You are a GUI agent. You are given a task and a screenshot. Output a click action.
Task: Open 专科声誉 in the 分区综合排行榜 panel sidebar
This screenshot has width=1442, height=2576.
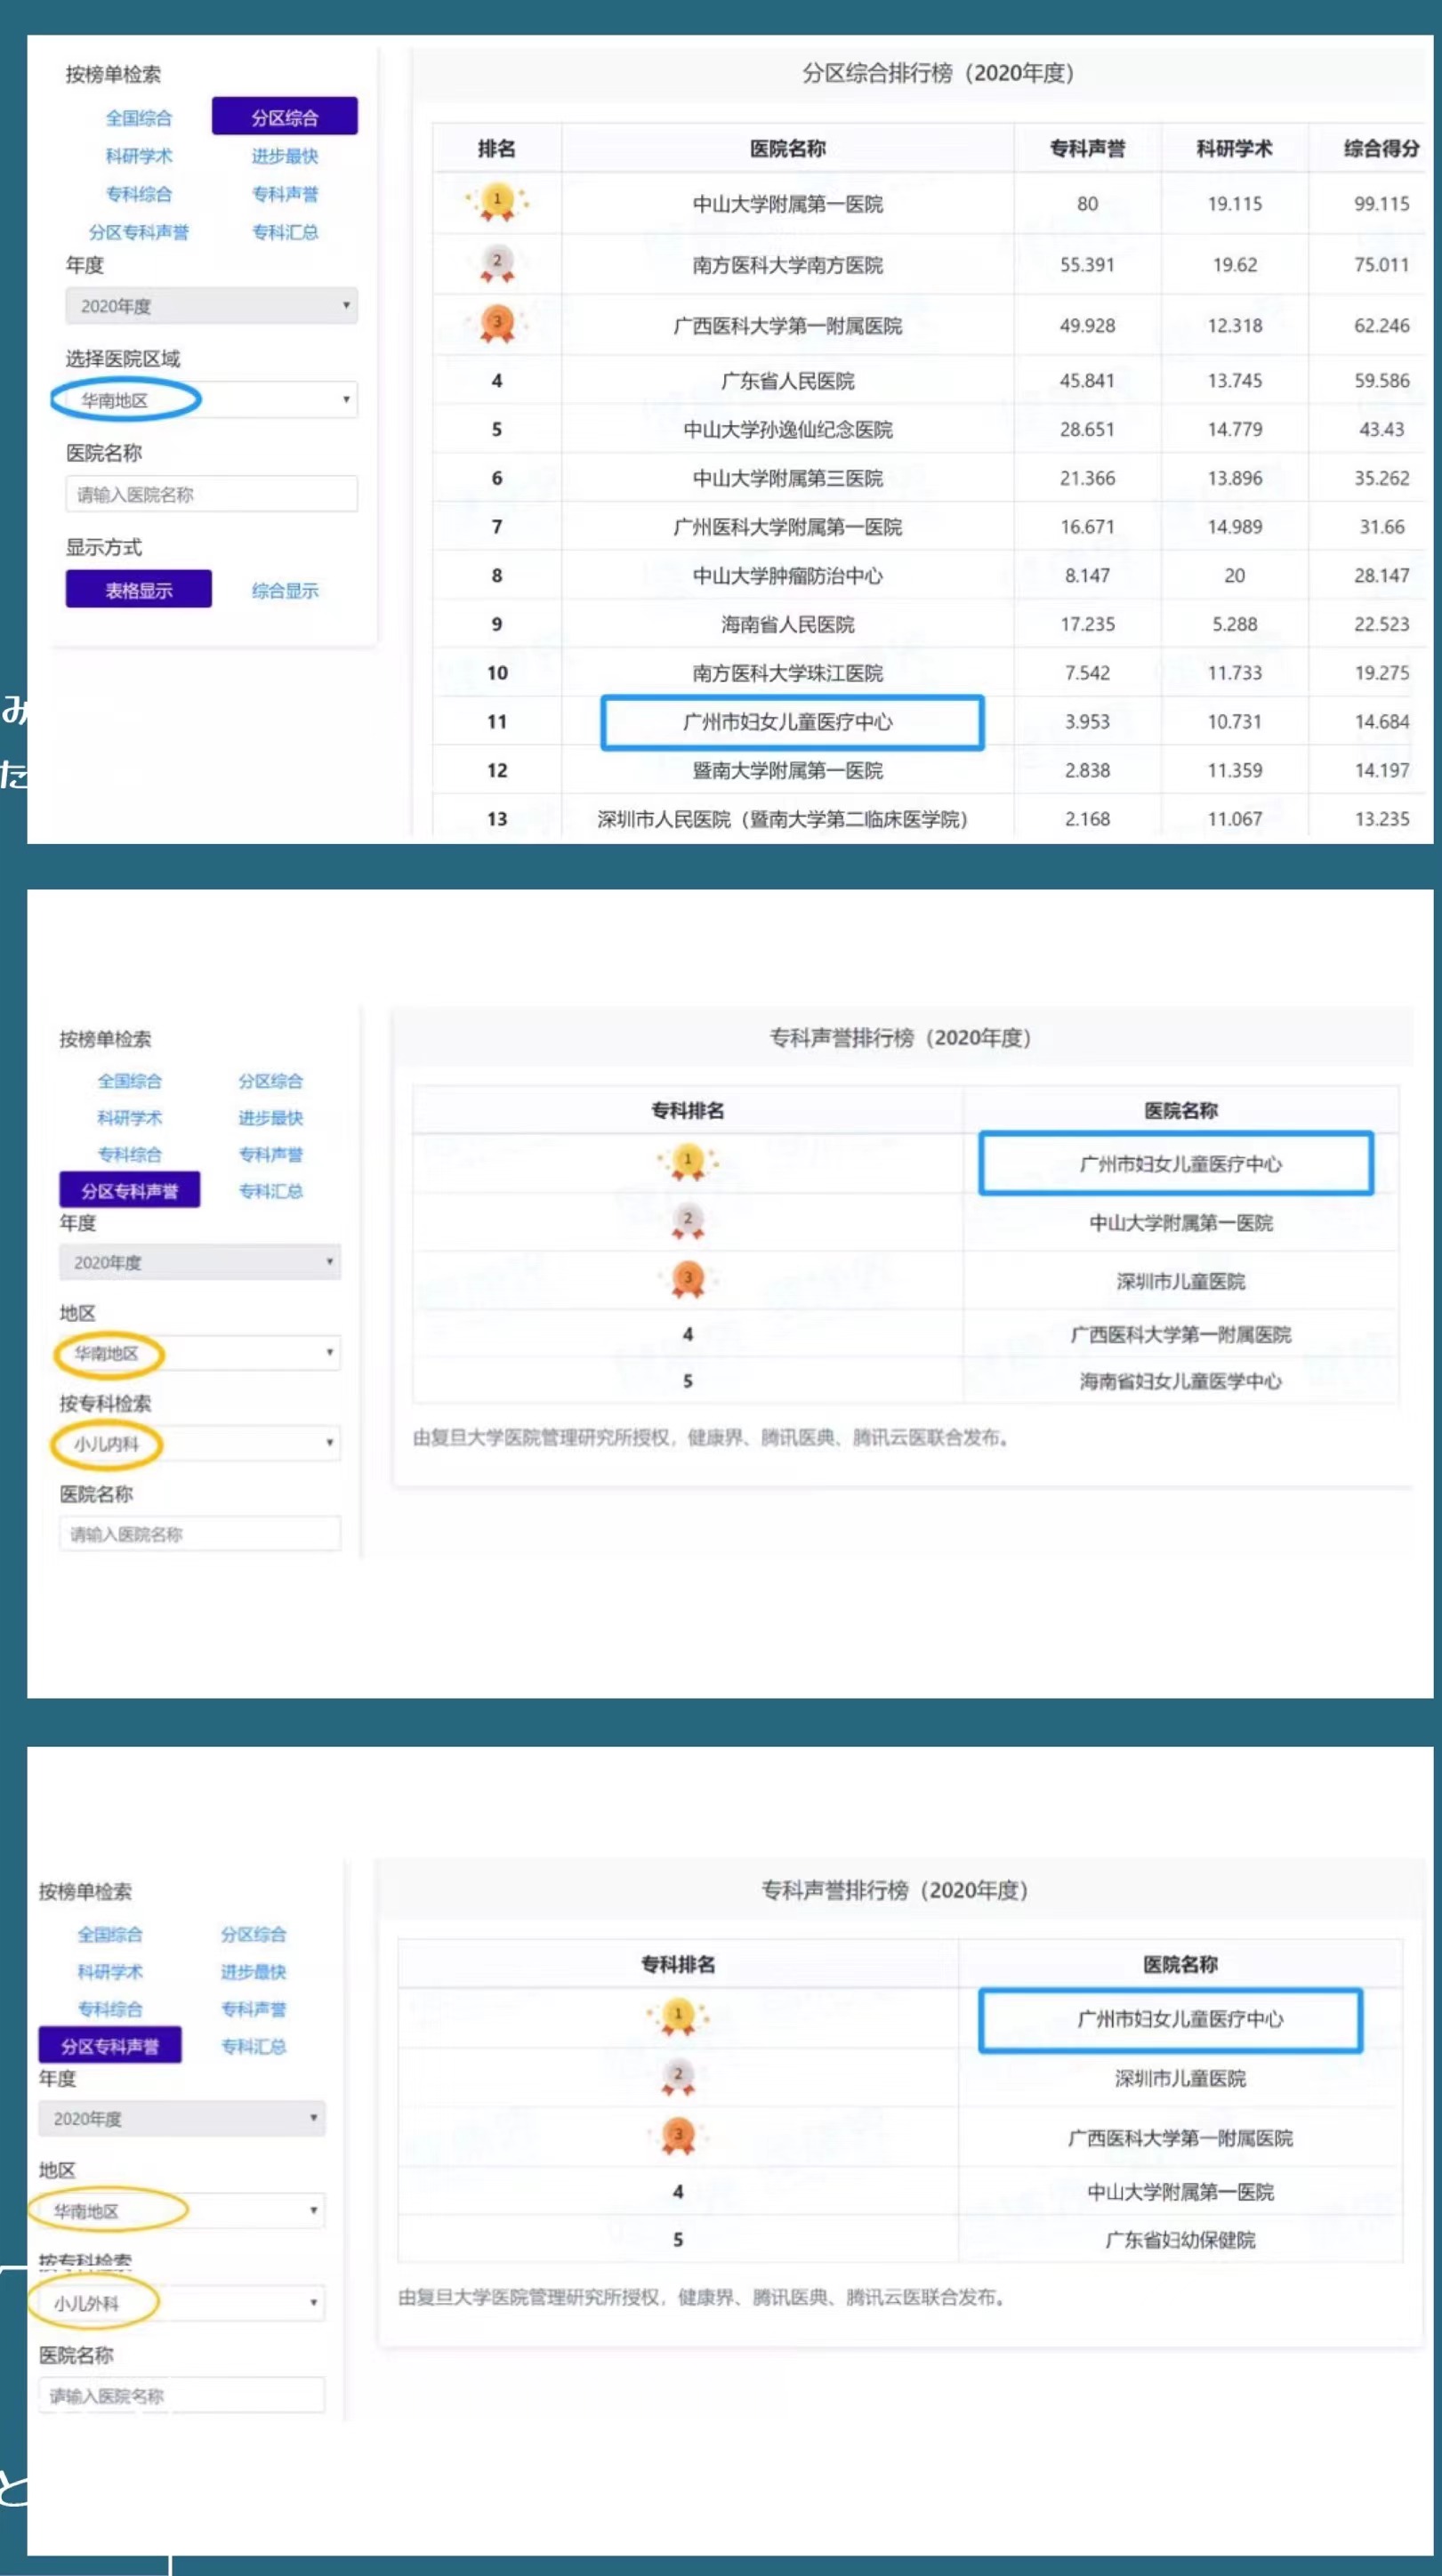285,194
